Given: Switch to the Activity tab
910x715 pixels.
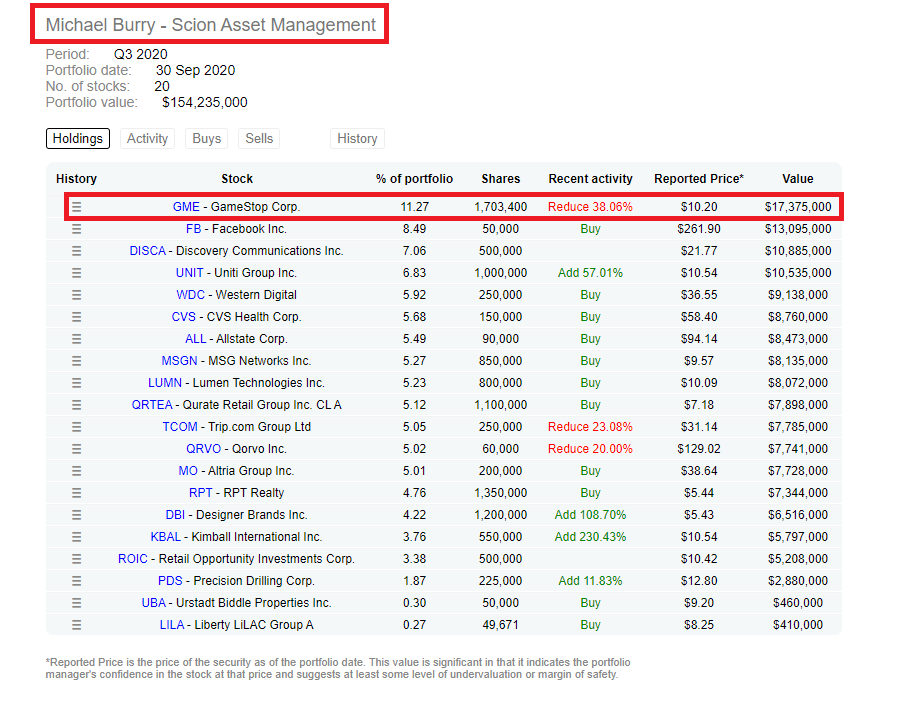Looking at the screenshot, I should (147, 139).
